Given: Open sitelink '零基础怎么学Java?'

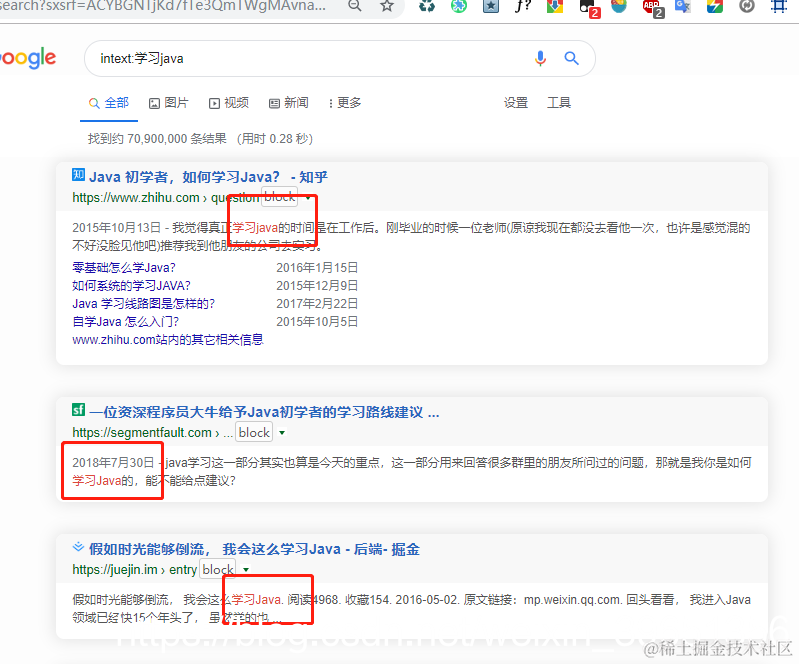Looking at the screenshot, I should coord(124,268).
